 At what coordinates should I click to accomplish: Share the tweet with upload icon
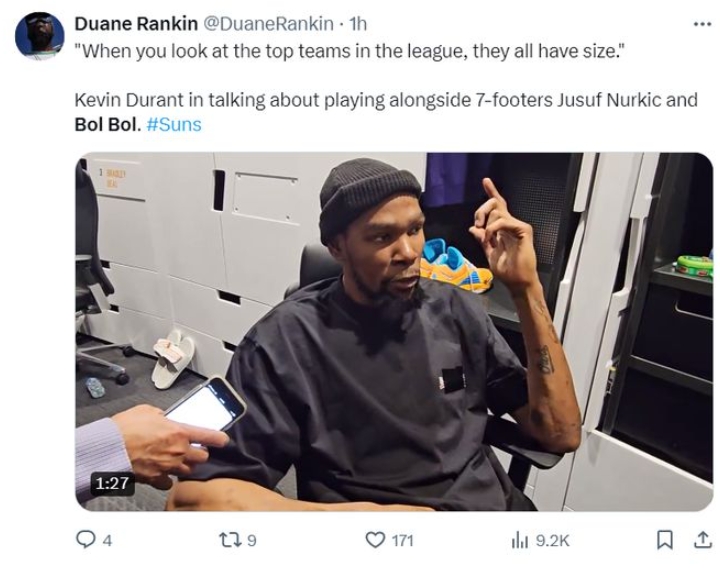coord(702,540)
